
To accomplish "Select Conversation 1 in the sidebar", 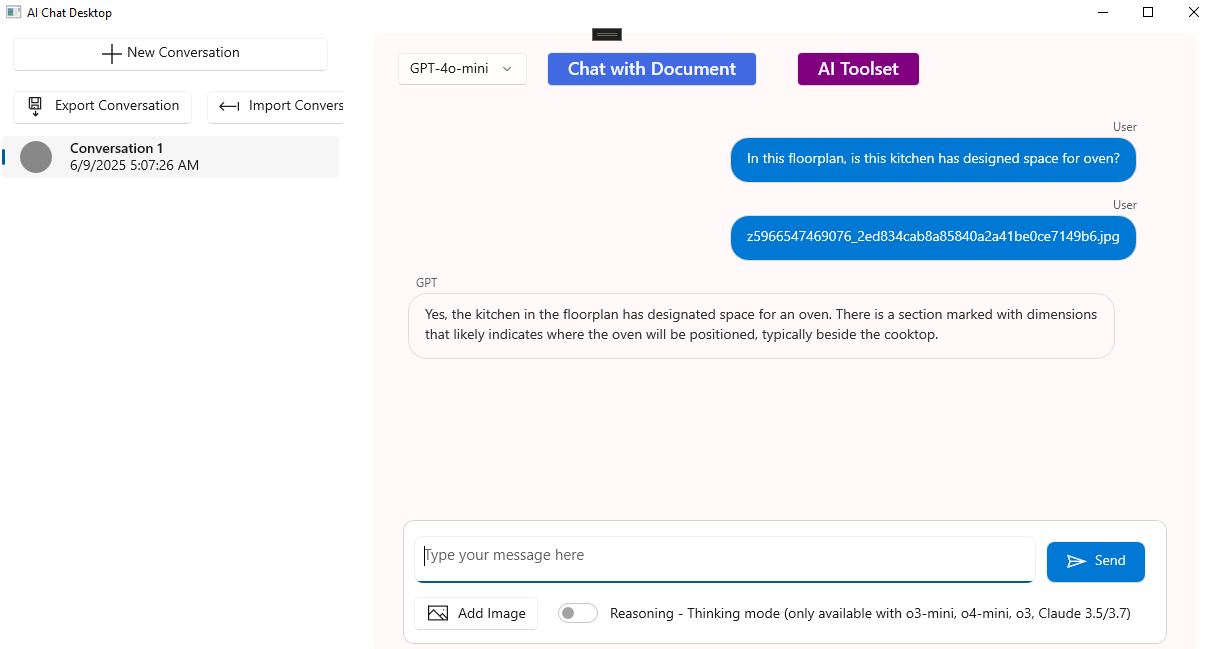I will pos(171,157).
